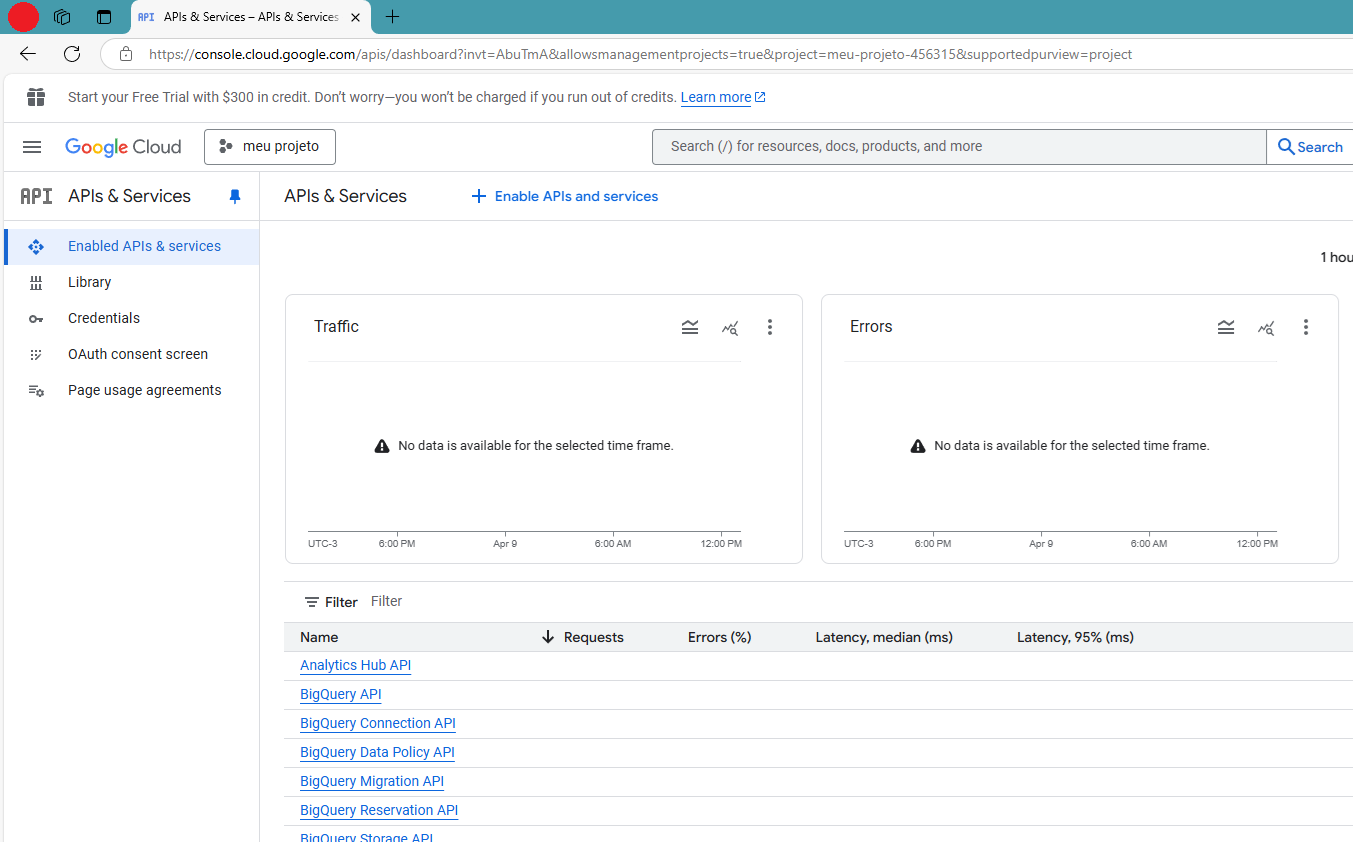Open the chart options menu on Traffic card
Screen dimensions: 1353x842
770,327
